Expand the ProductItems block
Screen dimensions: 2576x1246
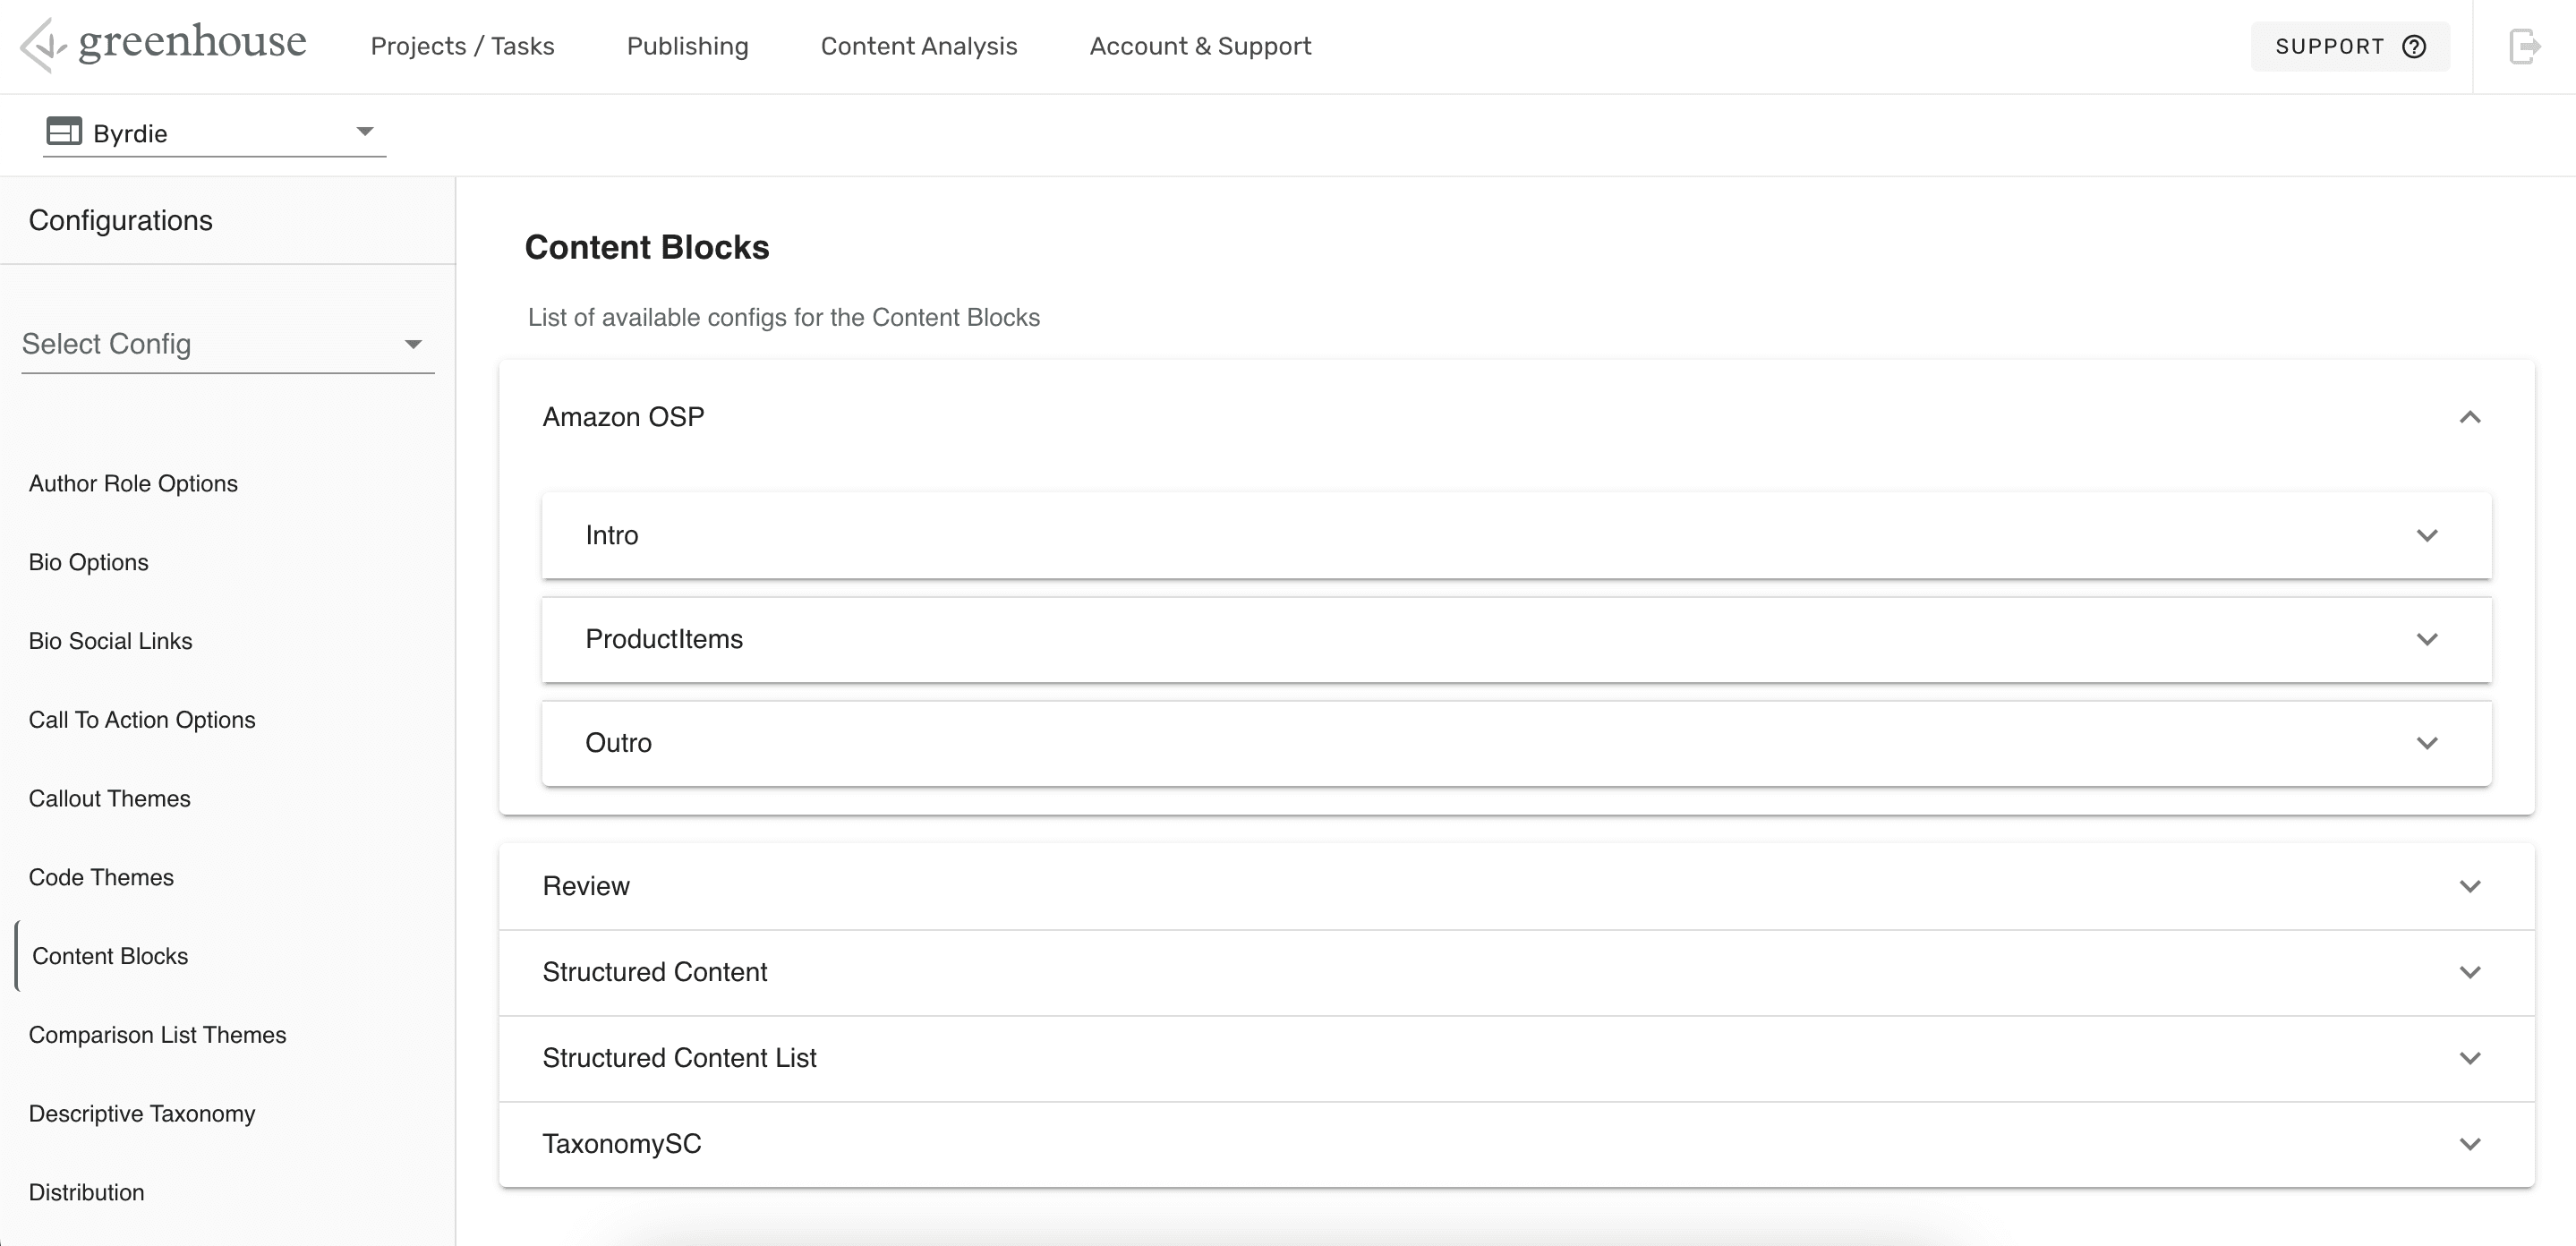click(2426, 640)
